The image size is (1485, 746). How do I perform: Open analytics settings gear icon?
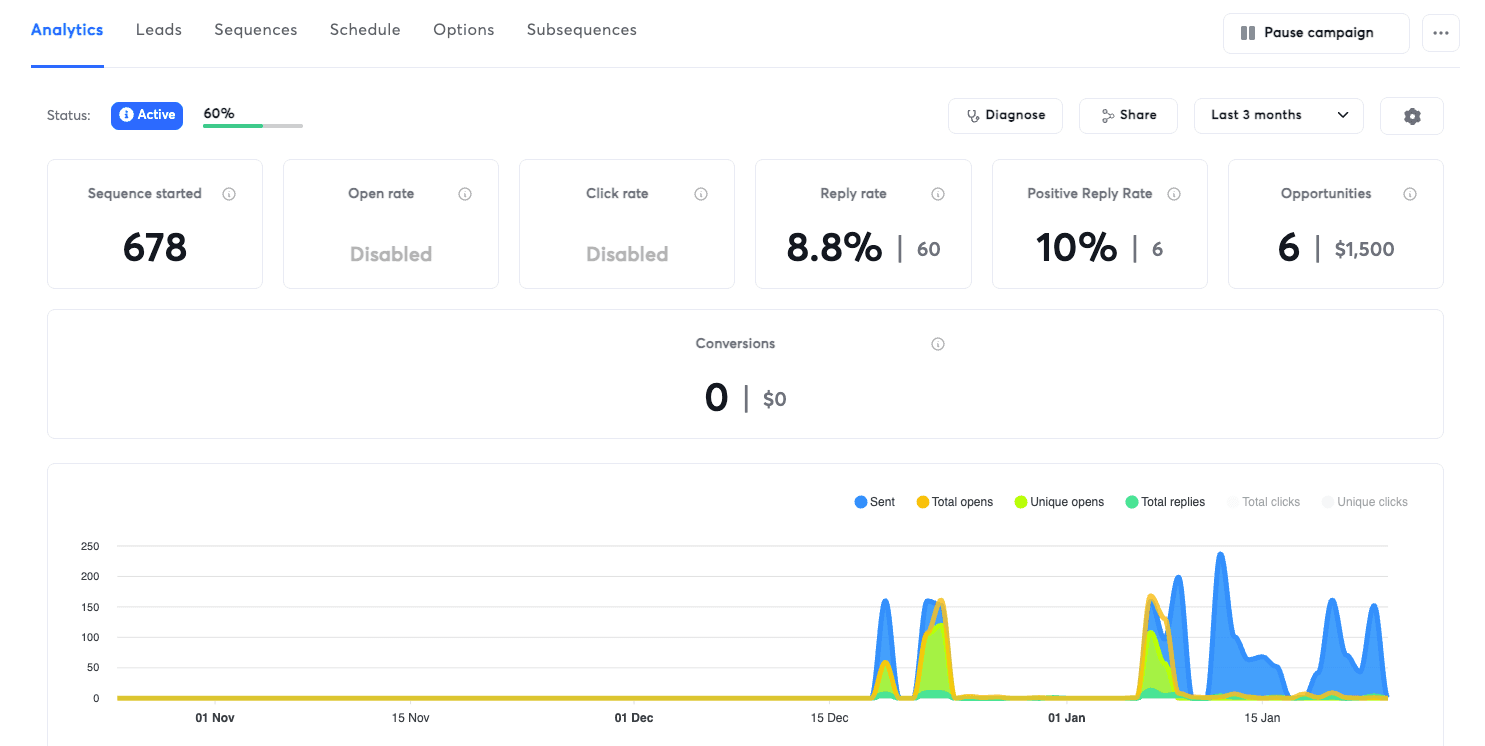pyautogui.click(x=1411, y=116)
